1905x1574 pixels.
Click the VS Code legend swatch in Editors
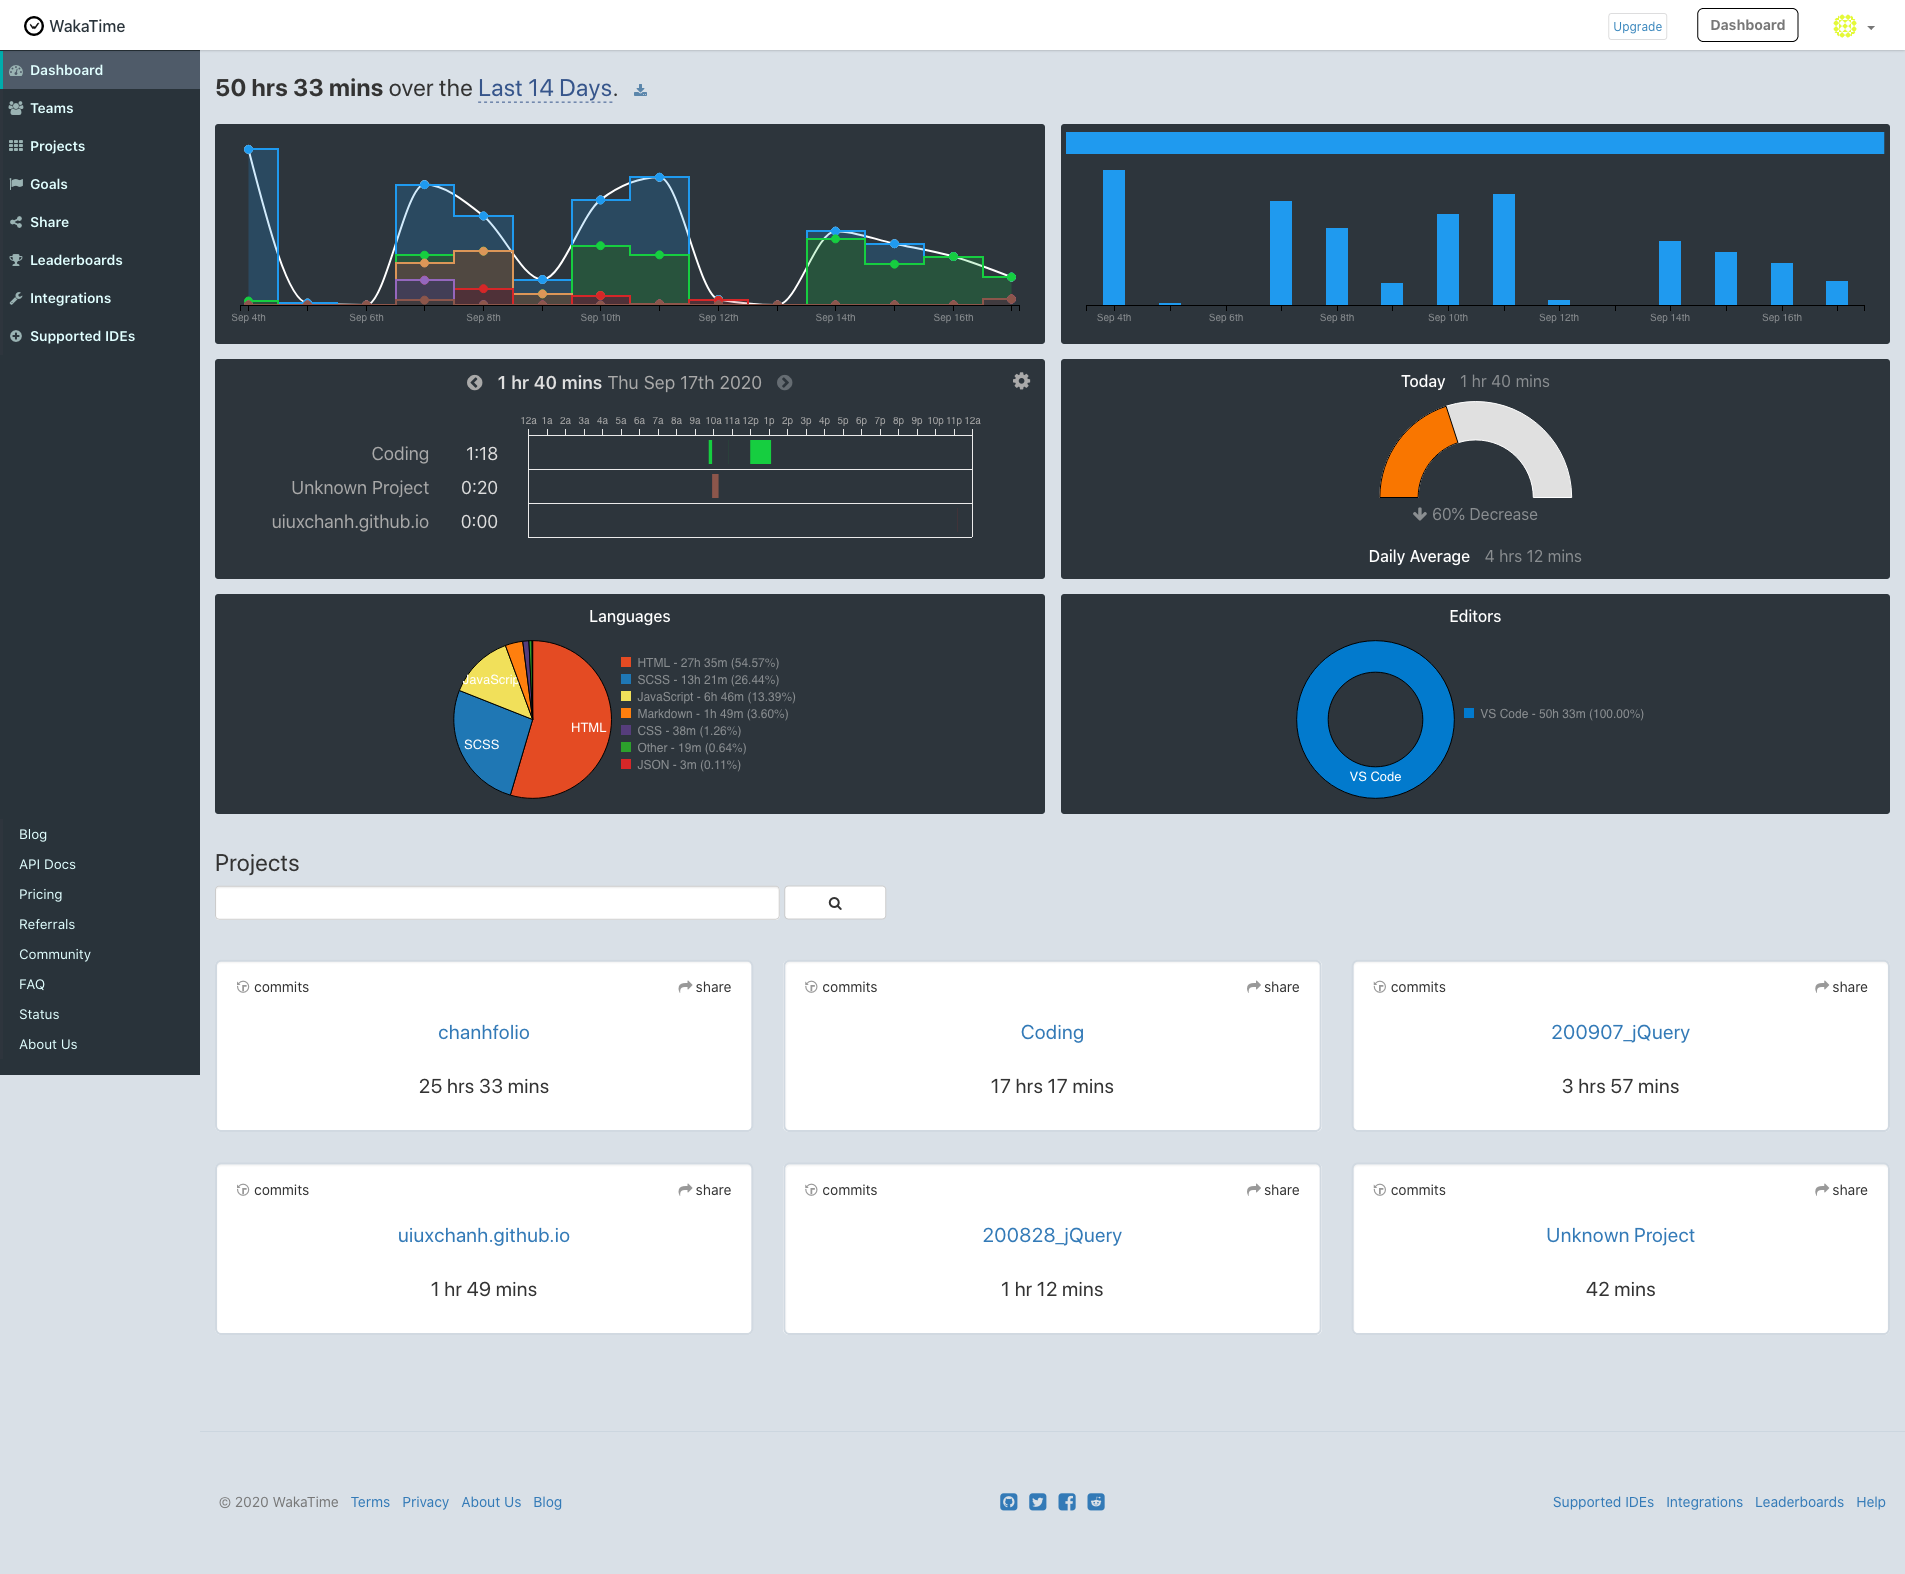click(x=1469, y=714)
